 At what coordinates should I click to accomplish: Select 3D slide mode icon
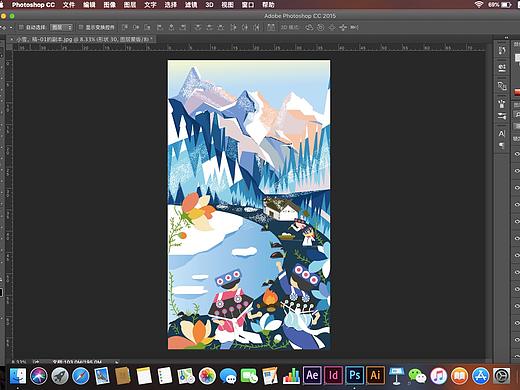[x=343, y=27]
